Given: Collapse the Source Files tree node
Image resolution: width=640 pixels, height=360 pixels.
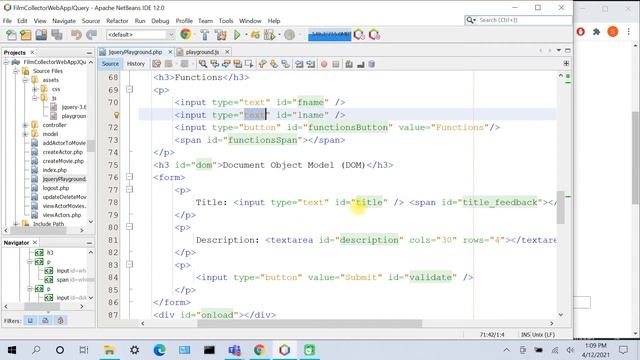Looking at the screenshot, I should [16, 71].
